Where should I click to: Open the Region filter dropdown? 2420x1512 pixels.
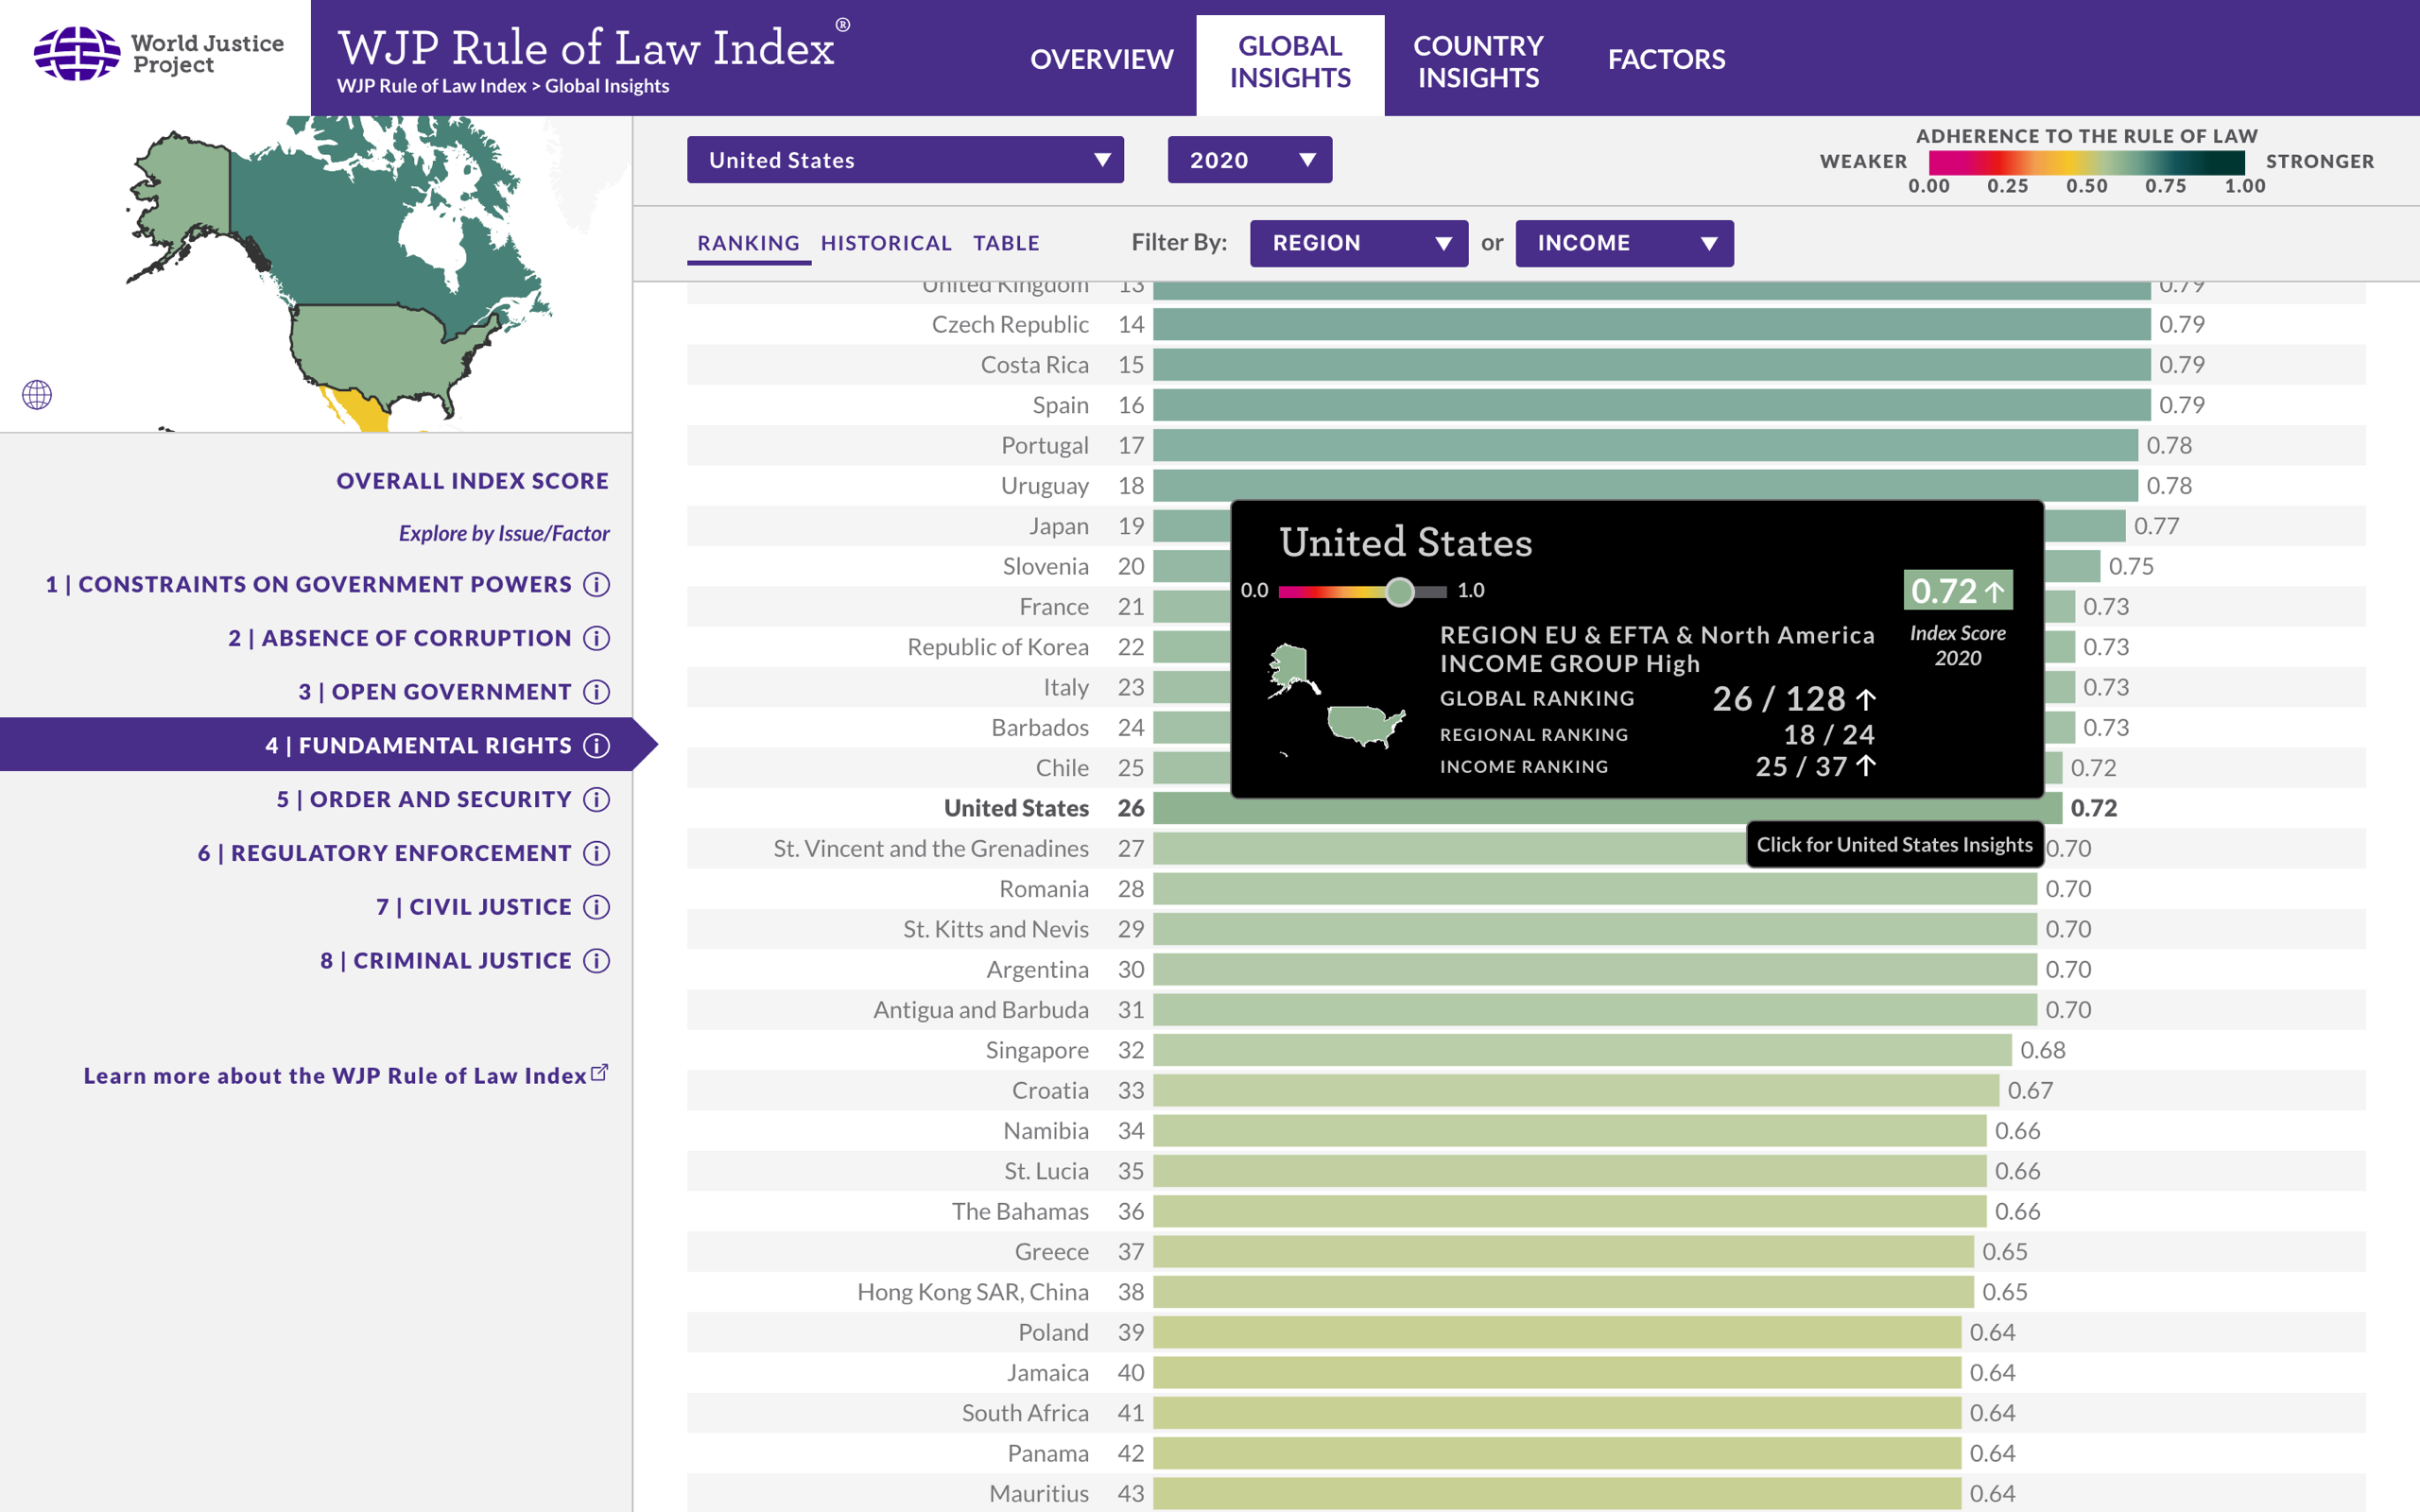tap(1358, 242)
